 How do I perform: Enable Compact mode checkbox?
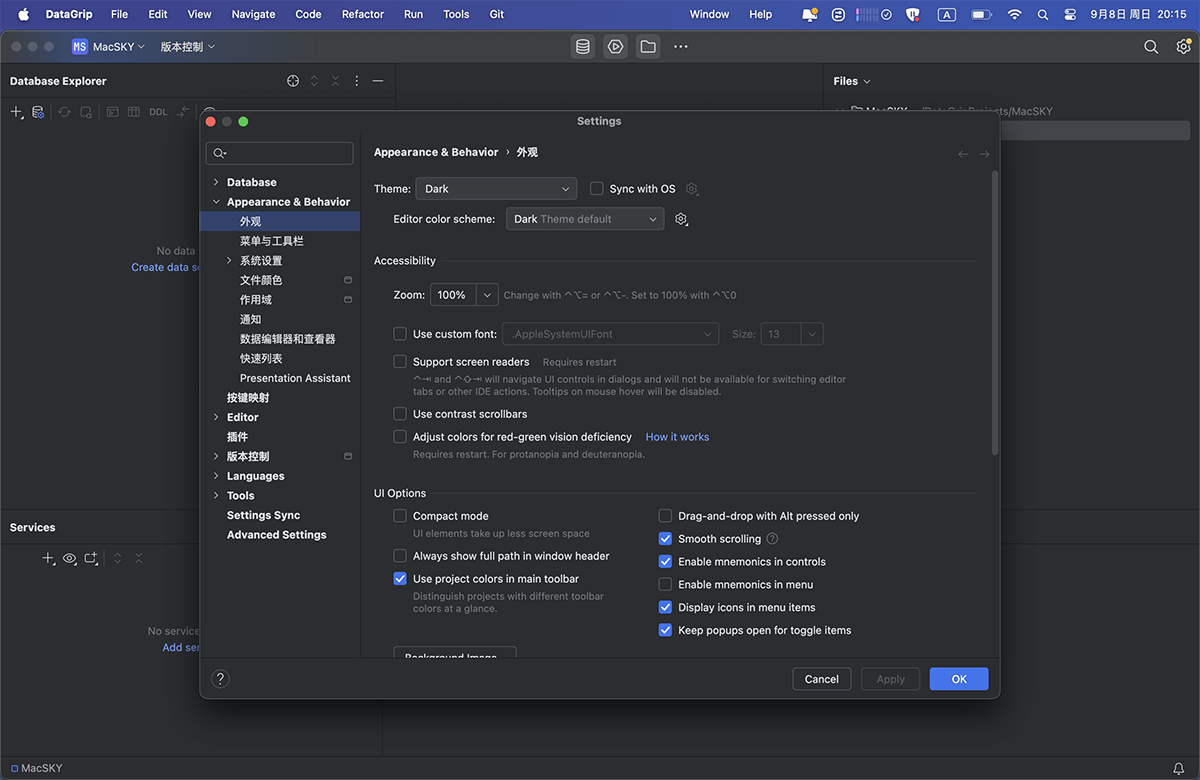[x=400, y=516]
